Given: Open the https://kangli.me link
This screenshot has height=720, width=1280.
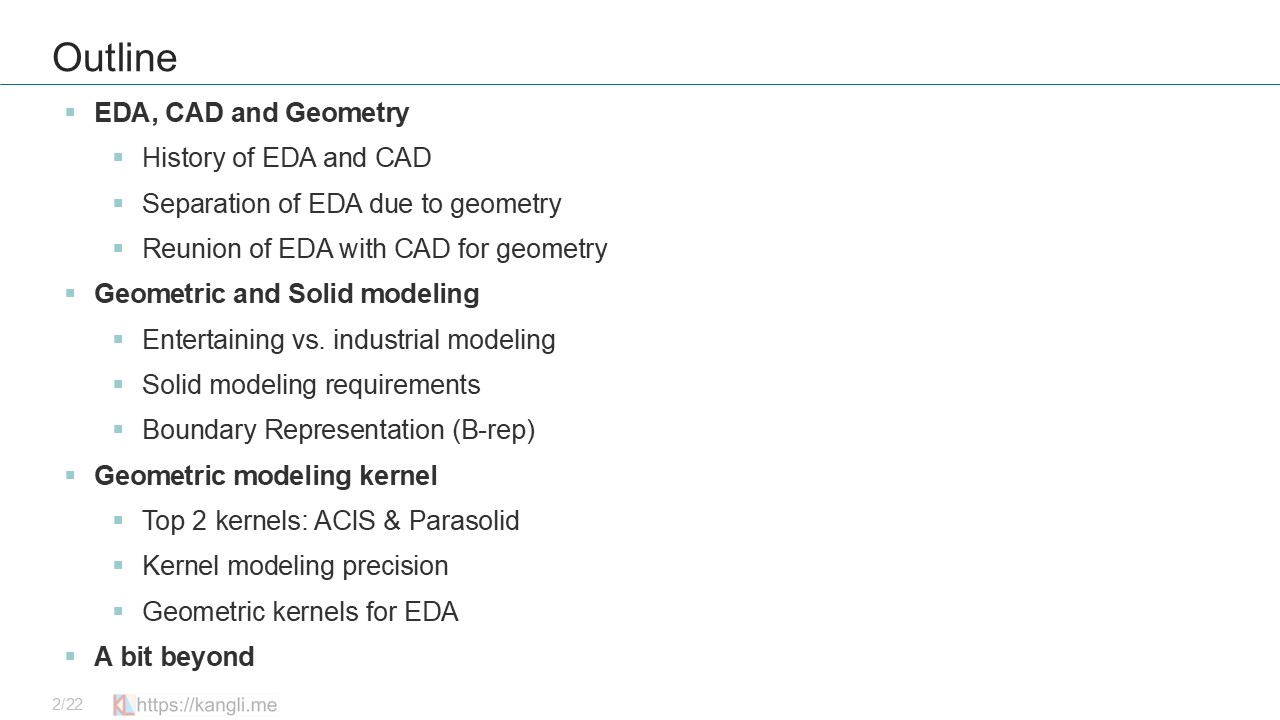Looking at the screenshot, I should click(207, 705).
